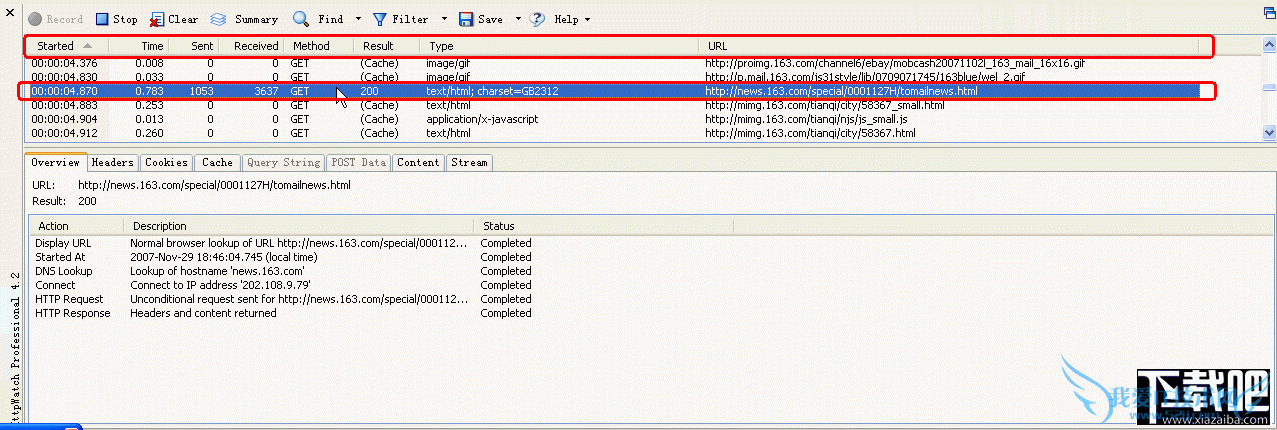Select the js_small.js request row
Viewport: 1277px width, 430px height.
point(644,119)
